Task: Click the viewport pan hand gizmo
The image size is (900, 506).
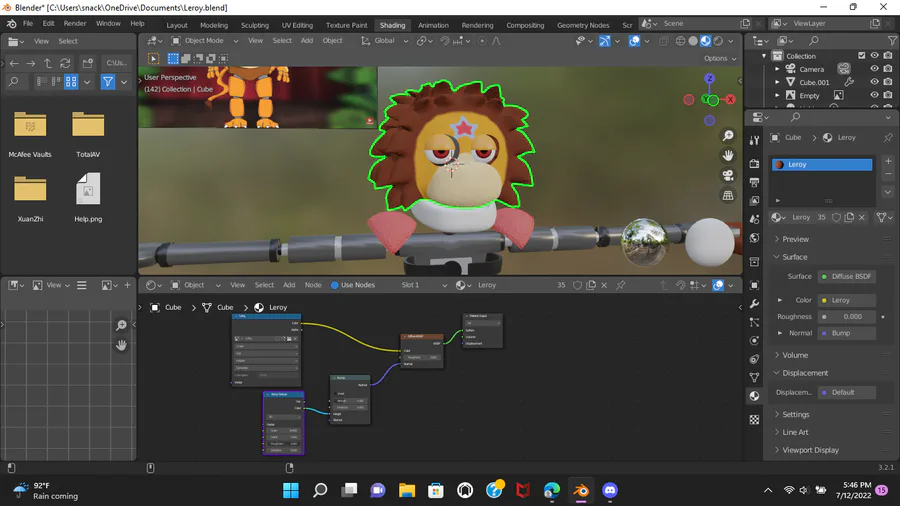Action: point(728,155)
